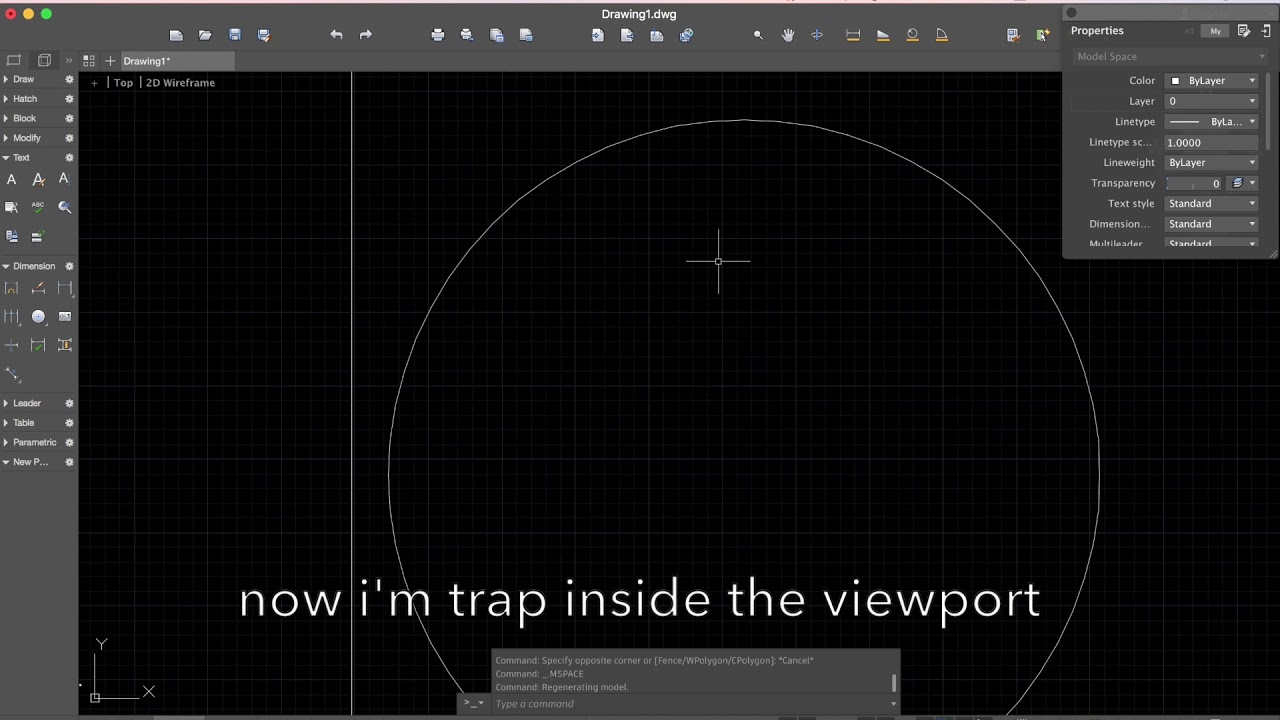This screenshot has height=720, width=1280.
Task: Select the Multiline Text tool
Action: tap(12, 179)
